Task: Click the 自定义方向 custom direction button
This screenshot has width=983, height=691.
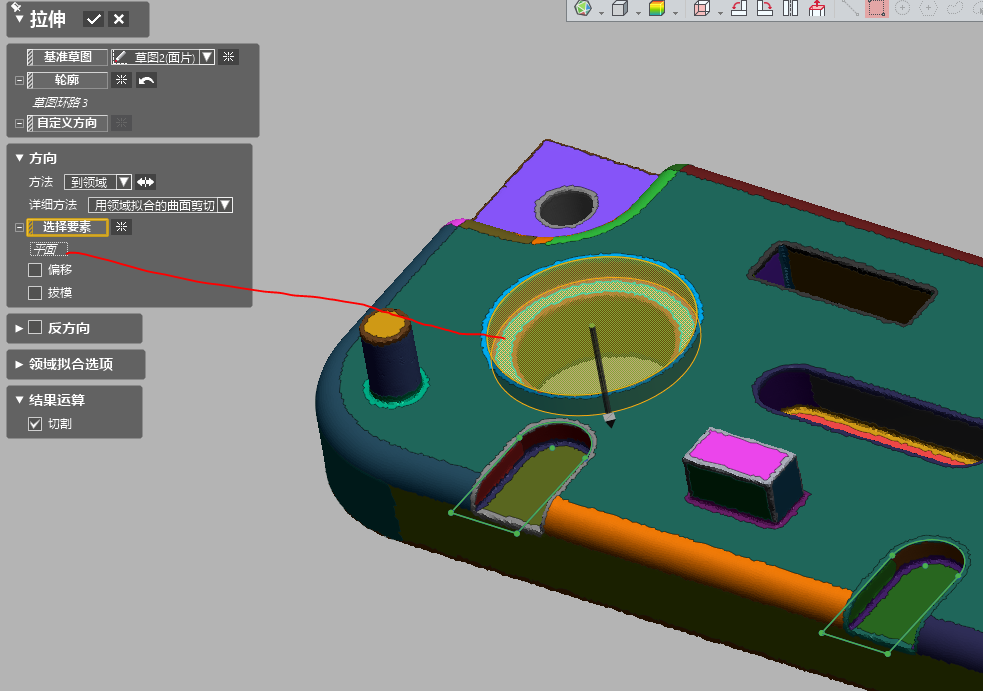Action: [67, 123]
